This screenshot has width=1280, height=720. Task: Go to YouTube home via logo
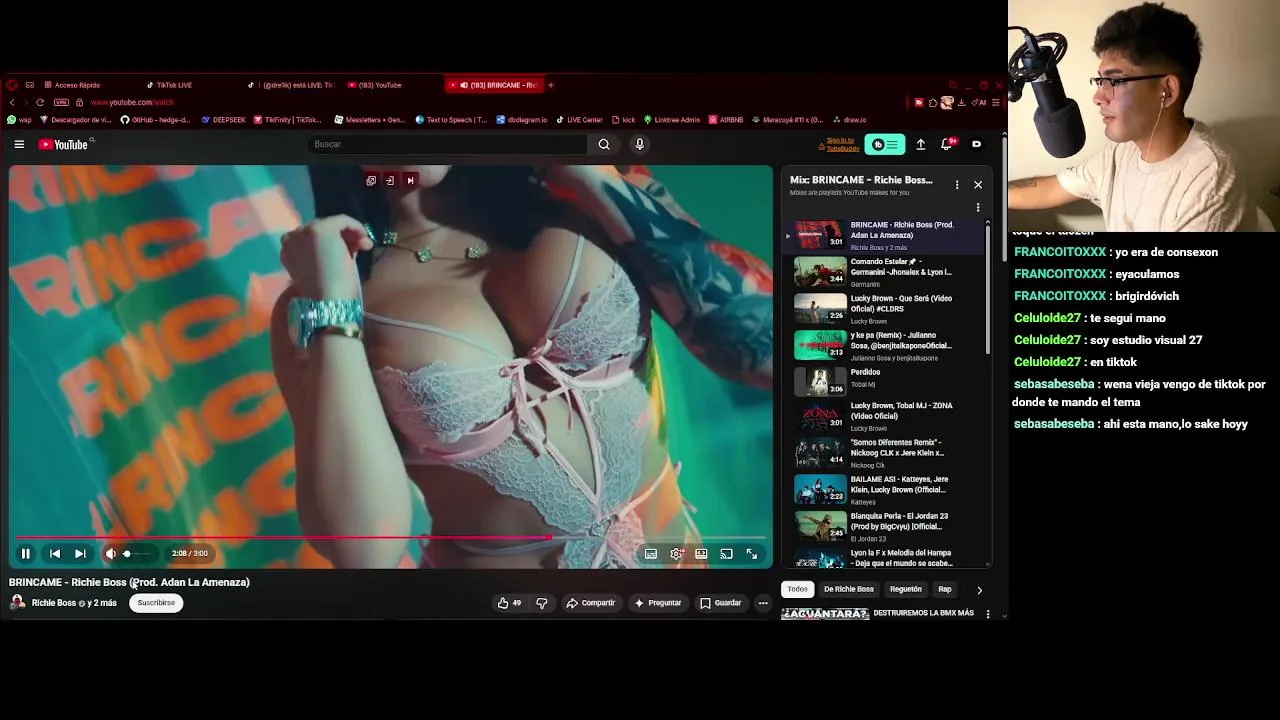point(64,144)
